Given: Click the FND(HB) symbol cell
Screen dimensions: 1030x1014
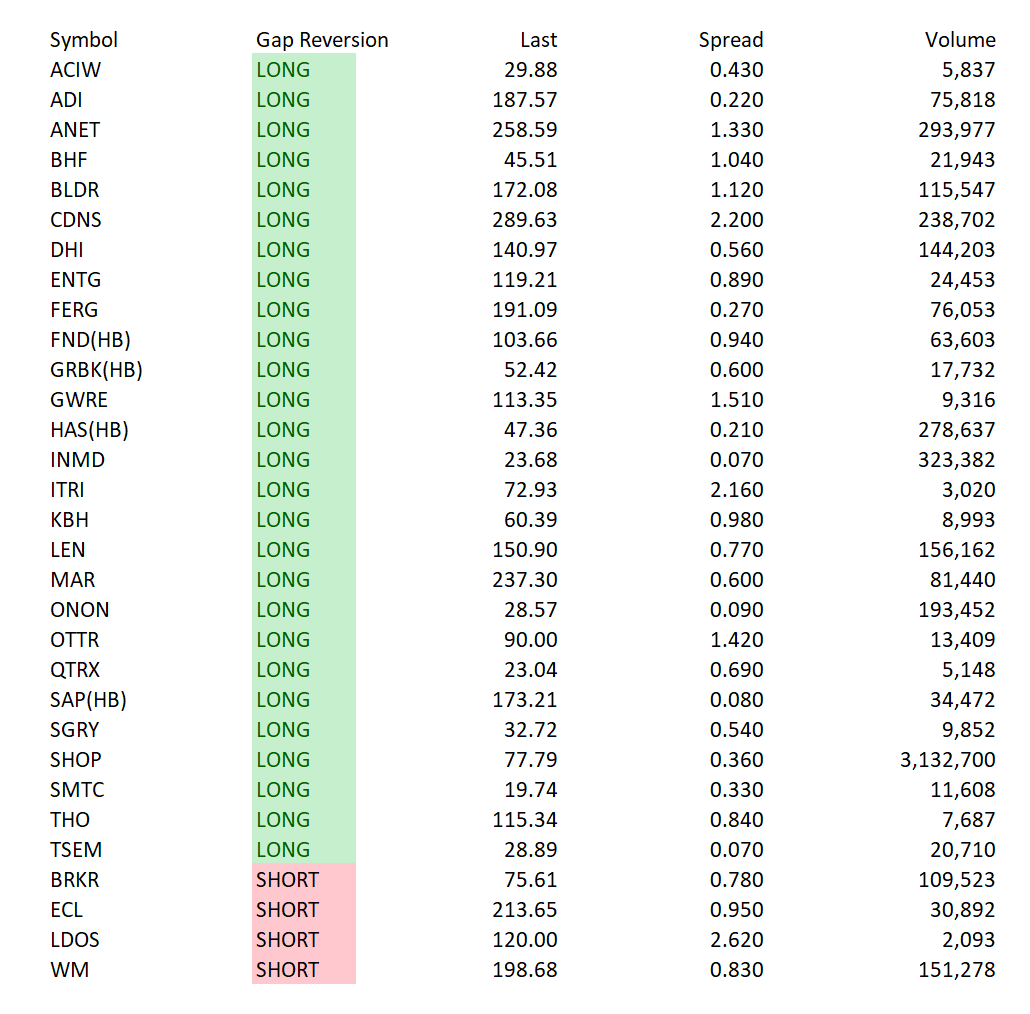Looking at the screenshot, I should [90, 340].
